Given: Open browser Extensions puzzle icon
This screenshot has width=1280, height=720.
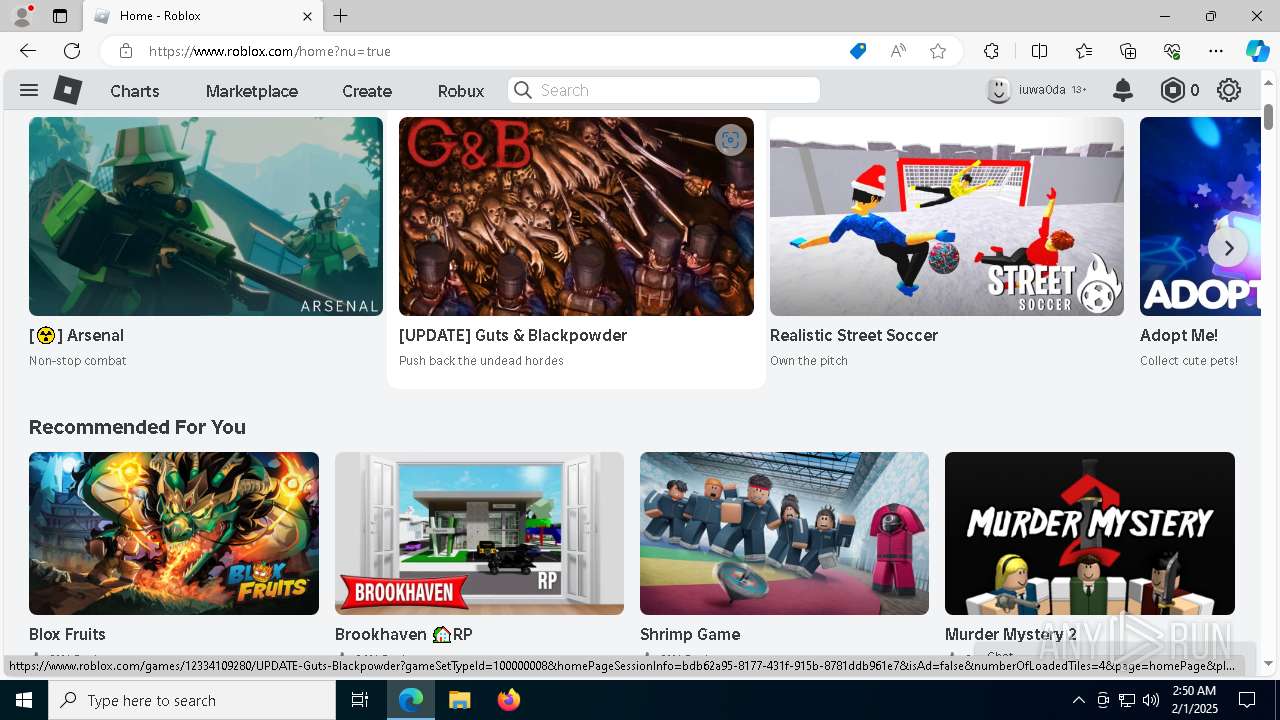Looking at the screenshot, I should click(991, 51).
